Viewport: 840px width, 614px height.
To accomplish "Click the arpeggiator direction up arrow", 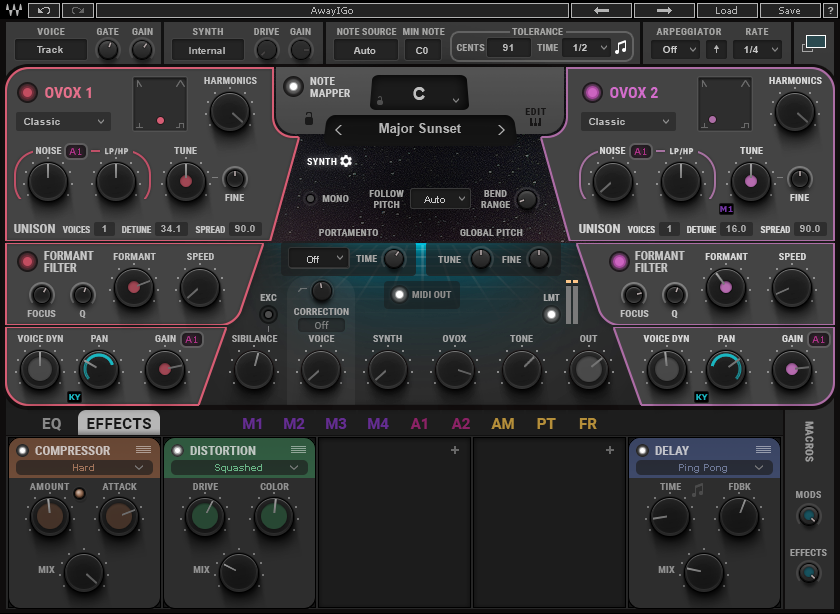I will [716, 49].
